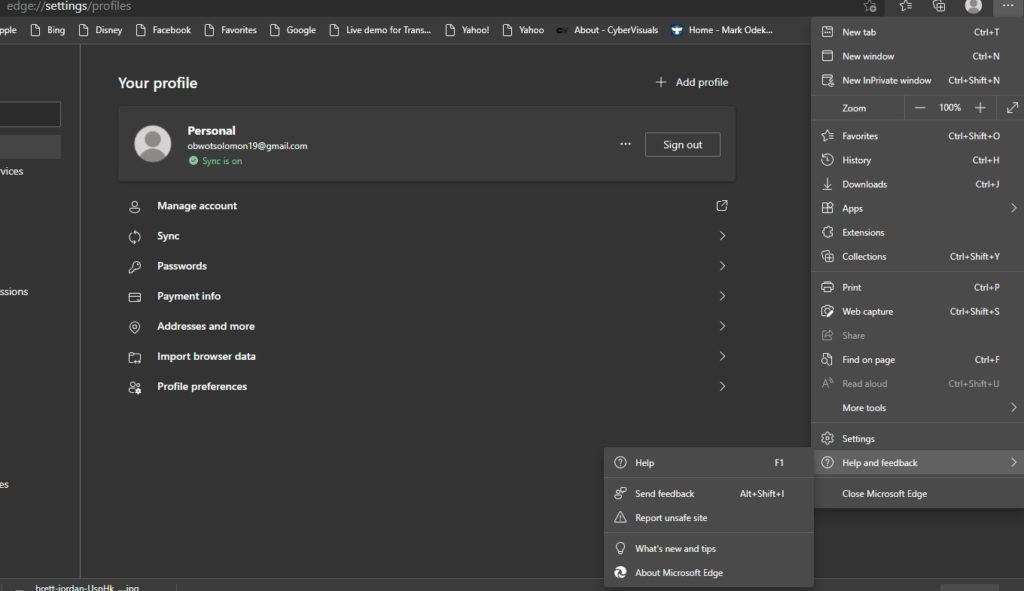Open the Home - Mark Odek bookmark
This screenshot has height=591, width=1024.
(722, 30)
